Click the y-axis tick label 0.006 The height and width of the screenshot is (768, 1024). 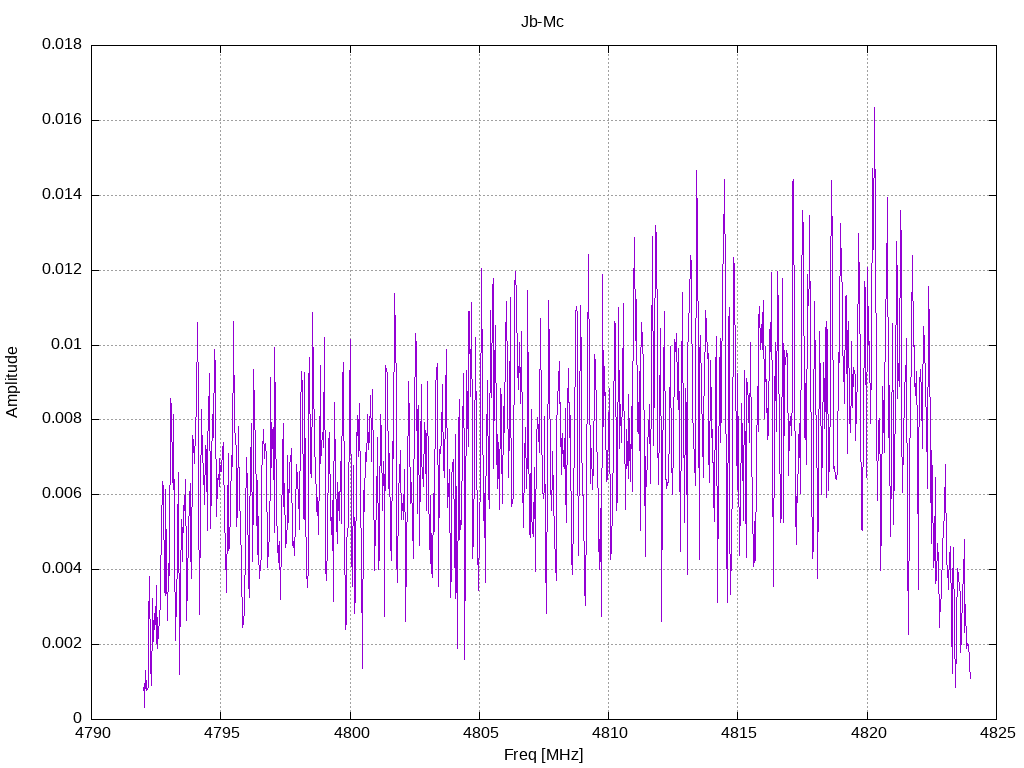pos(62,494)
